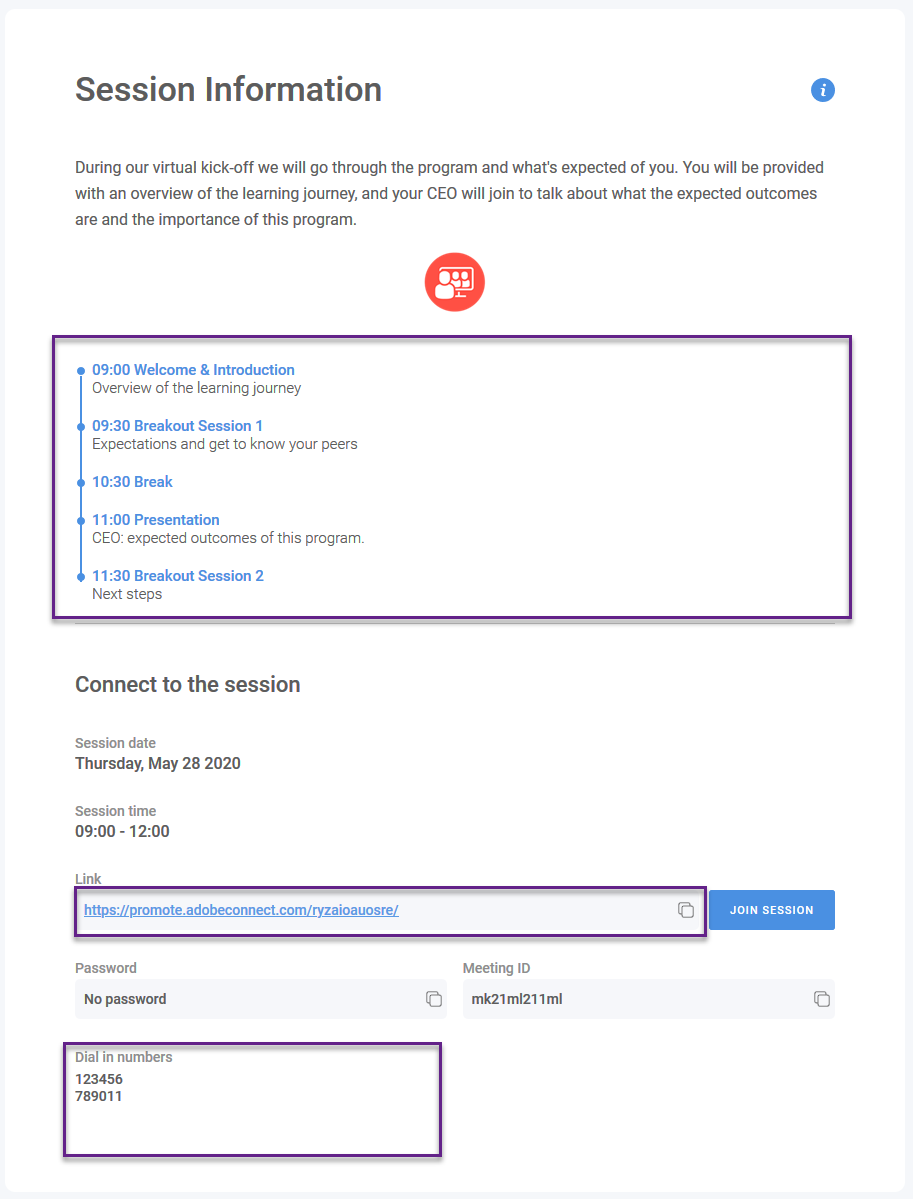Copy the session link
Image resolution: width=913 pixels, height=1199 pixels.
686,910
